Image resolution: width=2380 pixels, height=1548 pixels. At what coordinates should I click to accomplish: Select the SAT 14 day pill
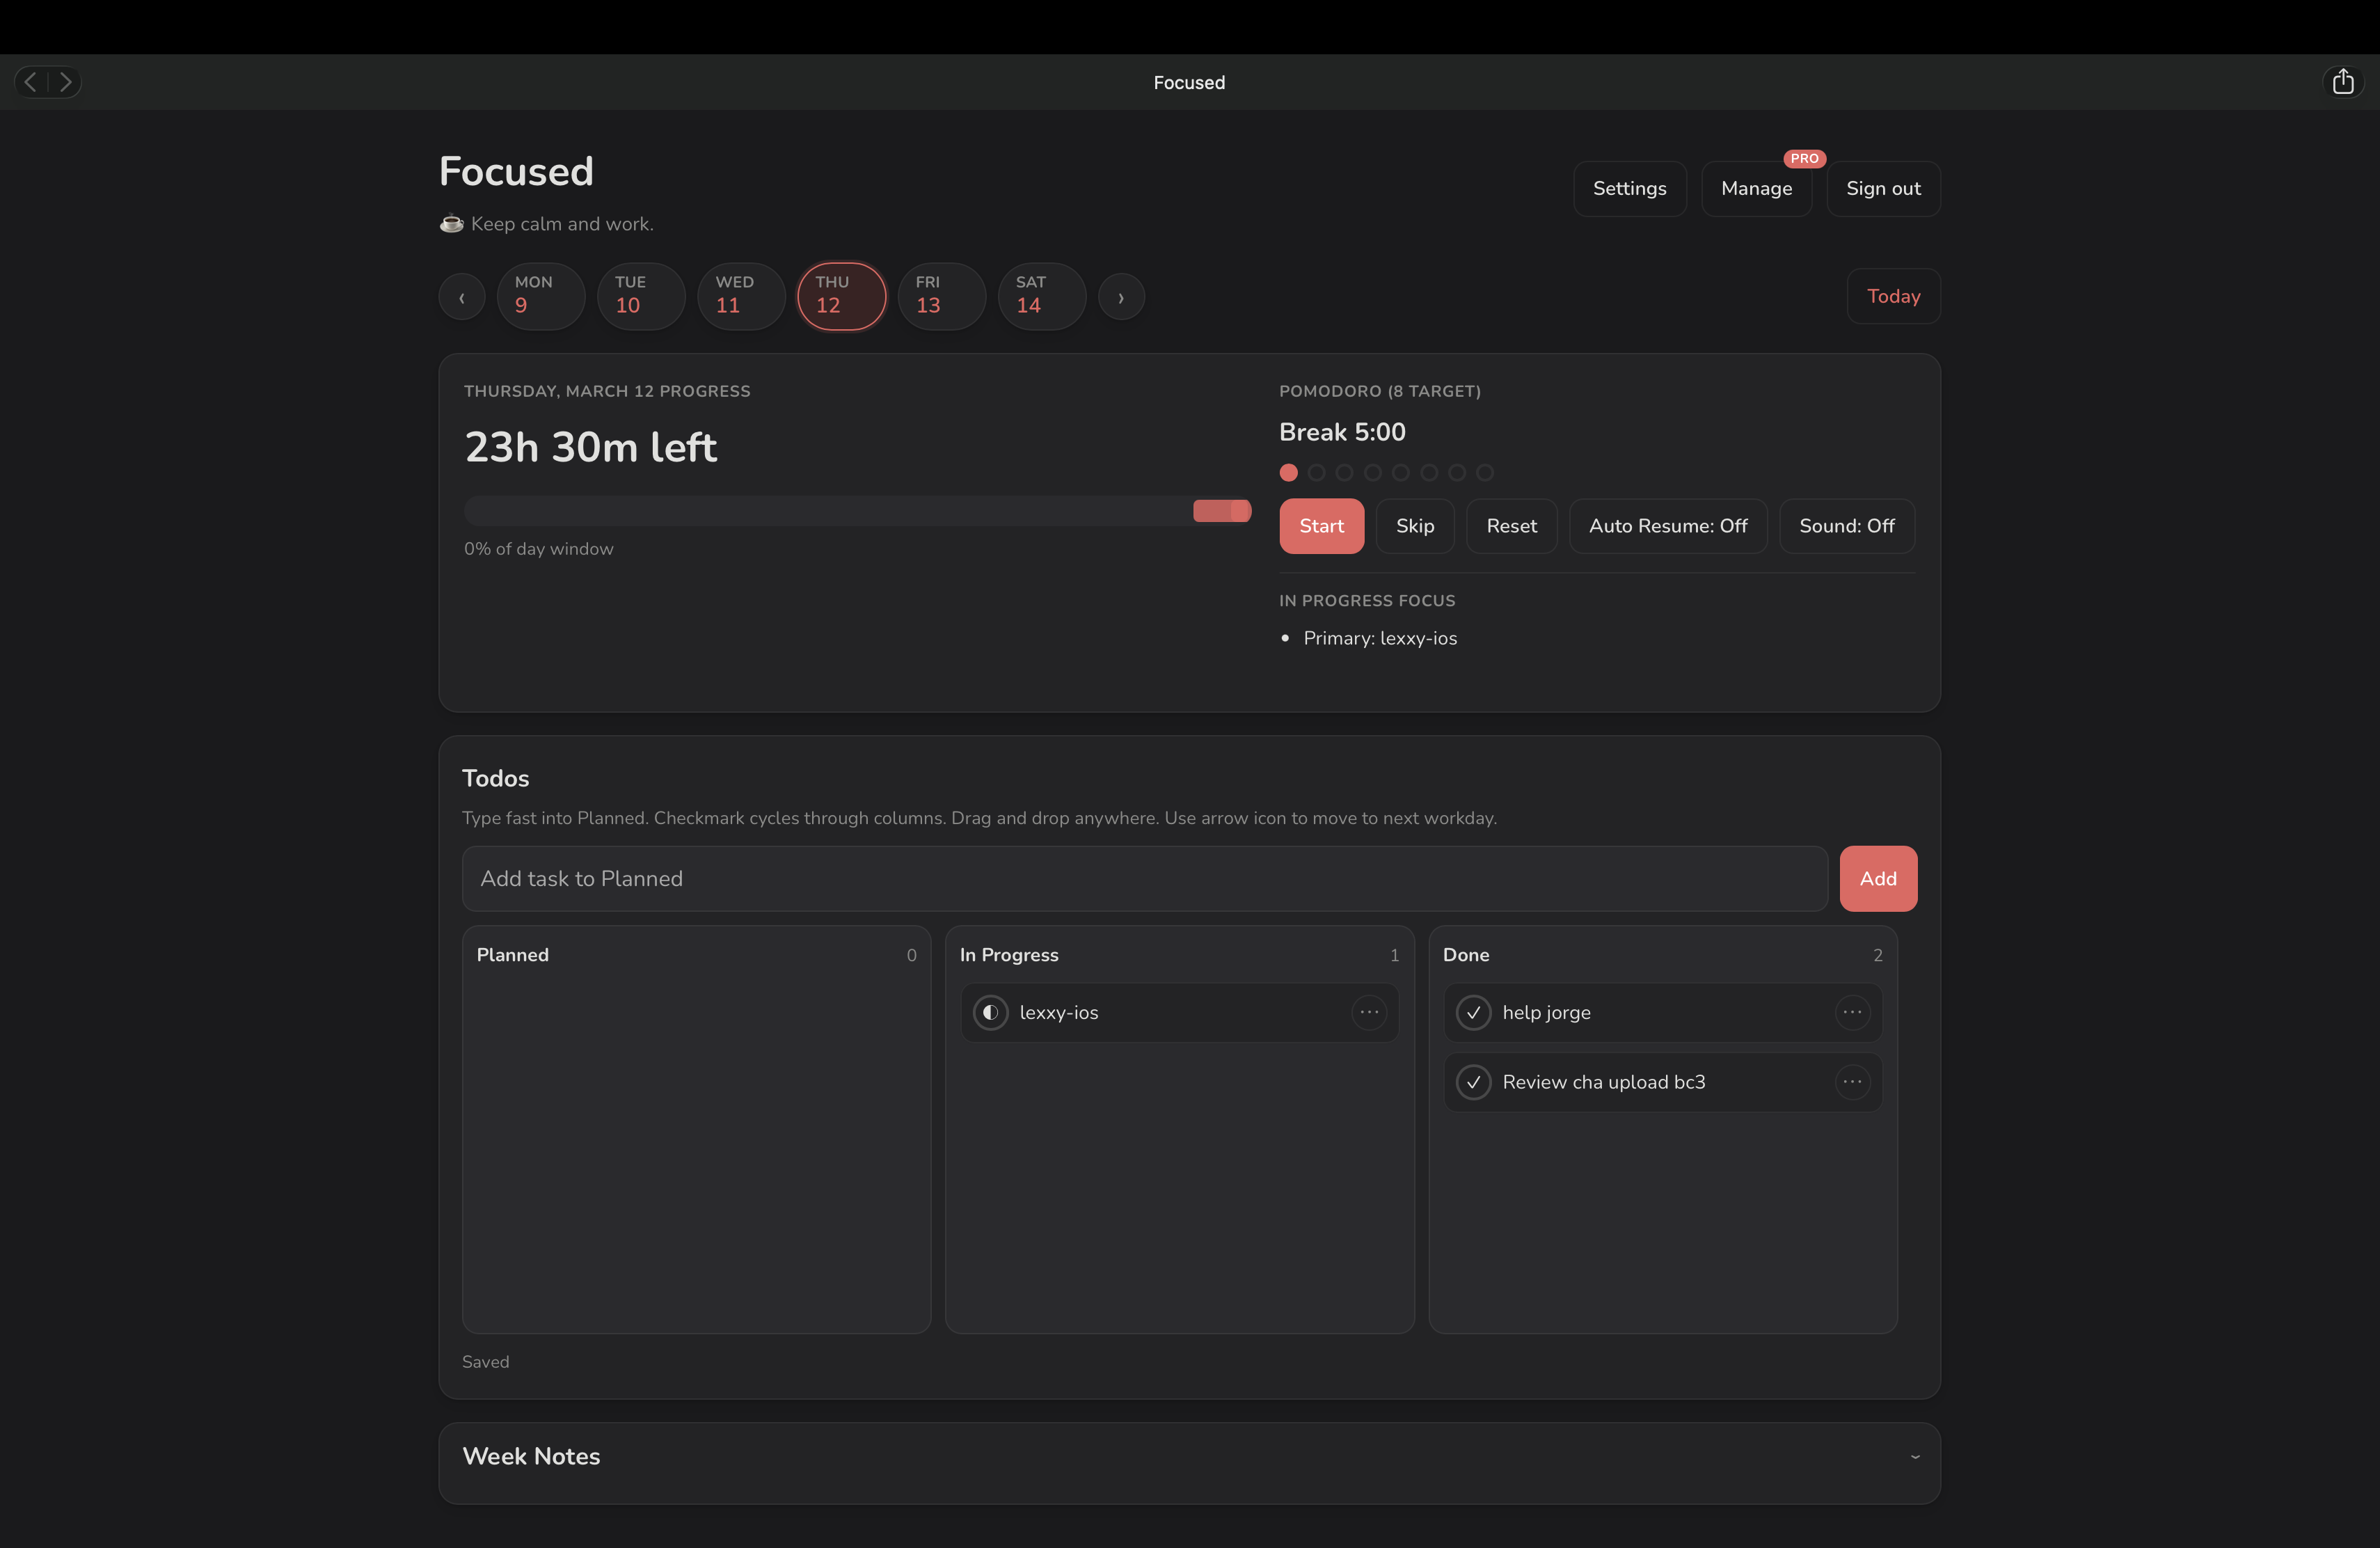click(1041, 296)
